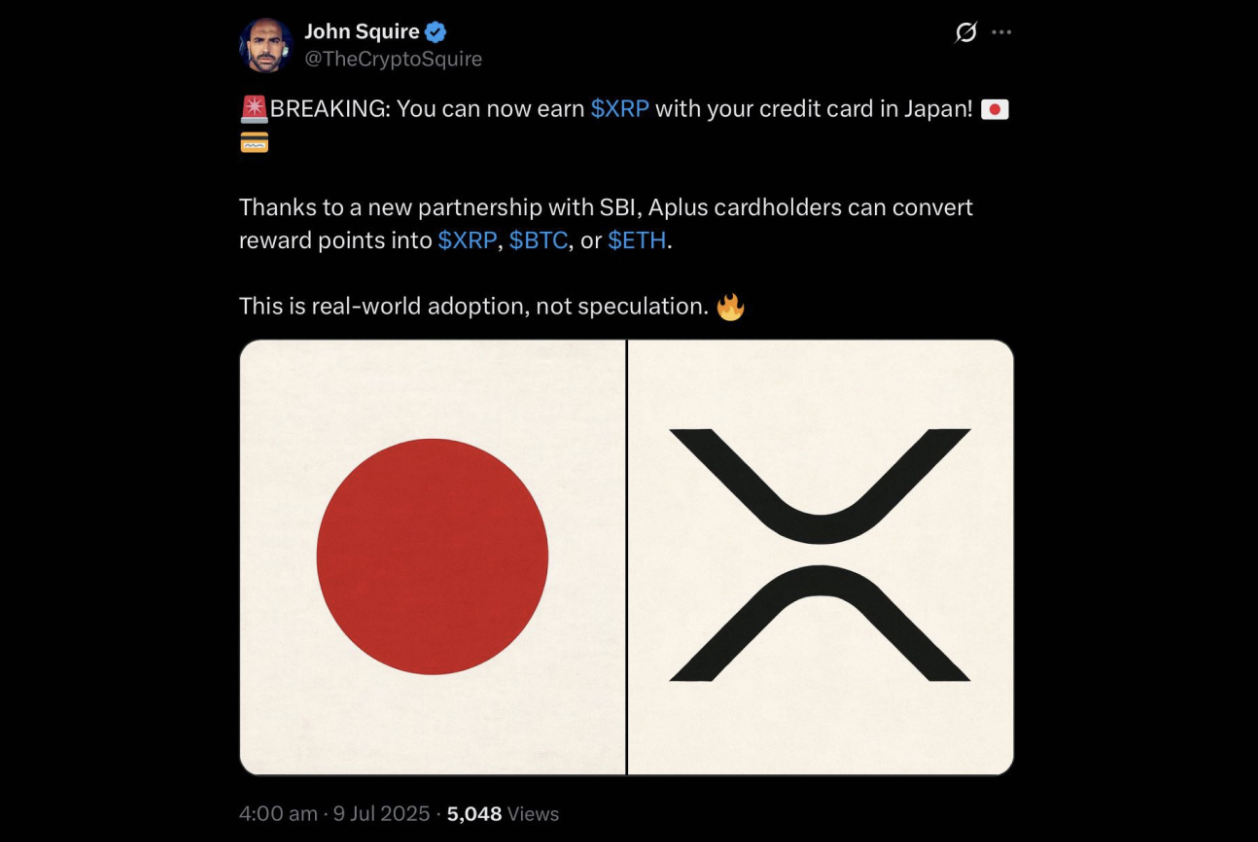
Task: Click the 4:00 am 9 Jul 2025 timestamp
Action: pos(334,814)
